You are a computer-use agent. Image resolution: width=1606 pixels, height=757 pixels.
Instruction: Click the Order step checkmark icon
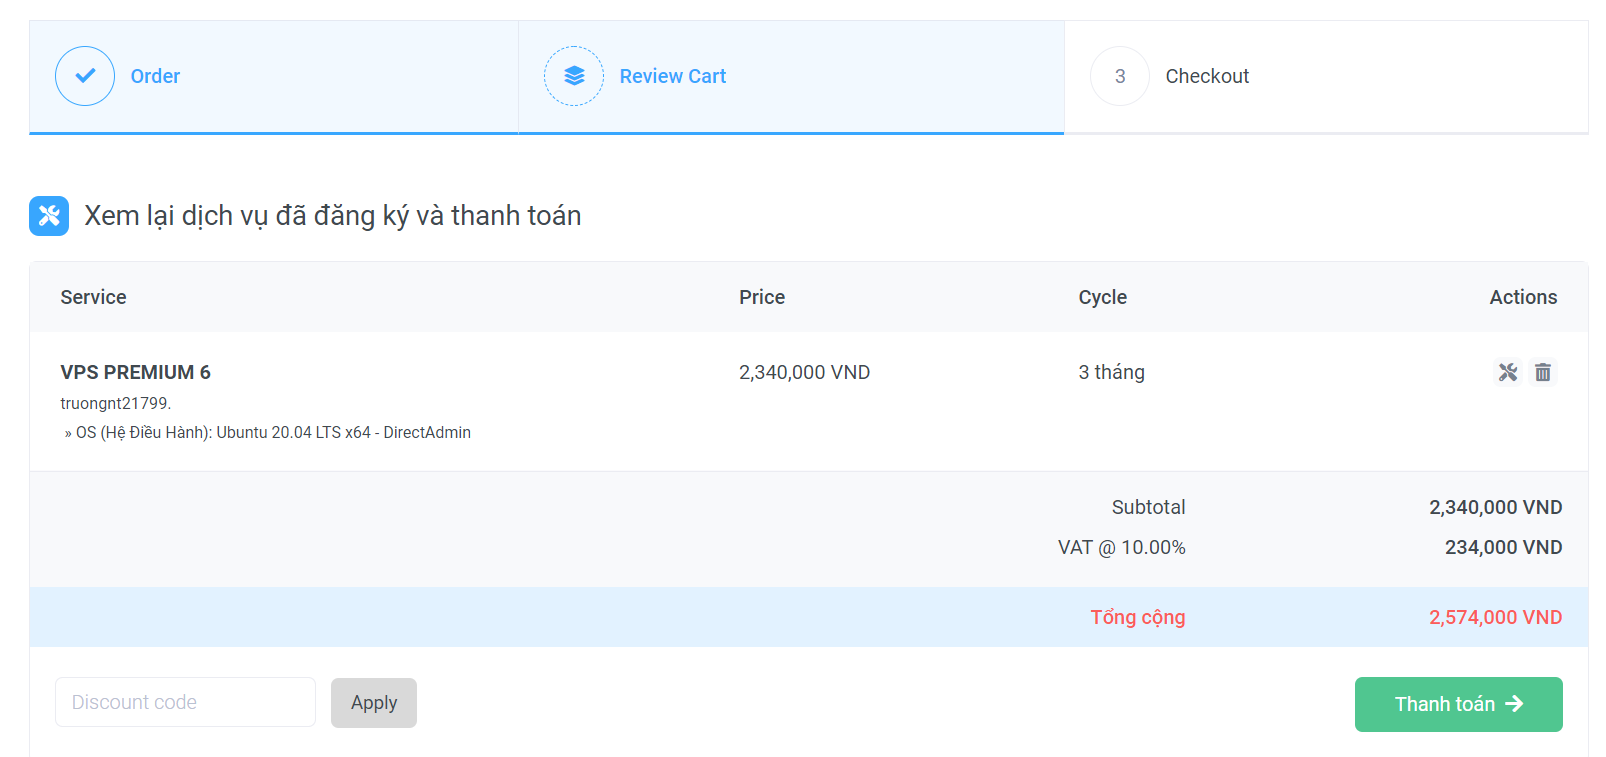85,76
